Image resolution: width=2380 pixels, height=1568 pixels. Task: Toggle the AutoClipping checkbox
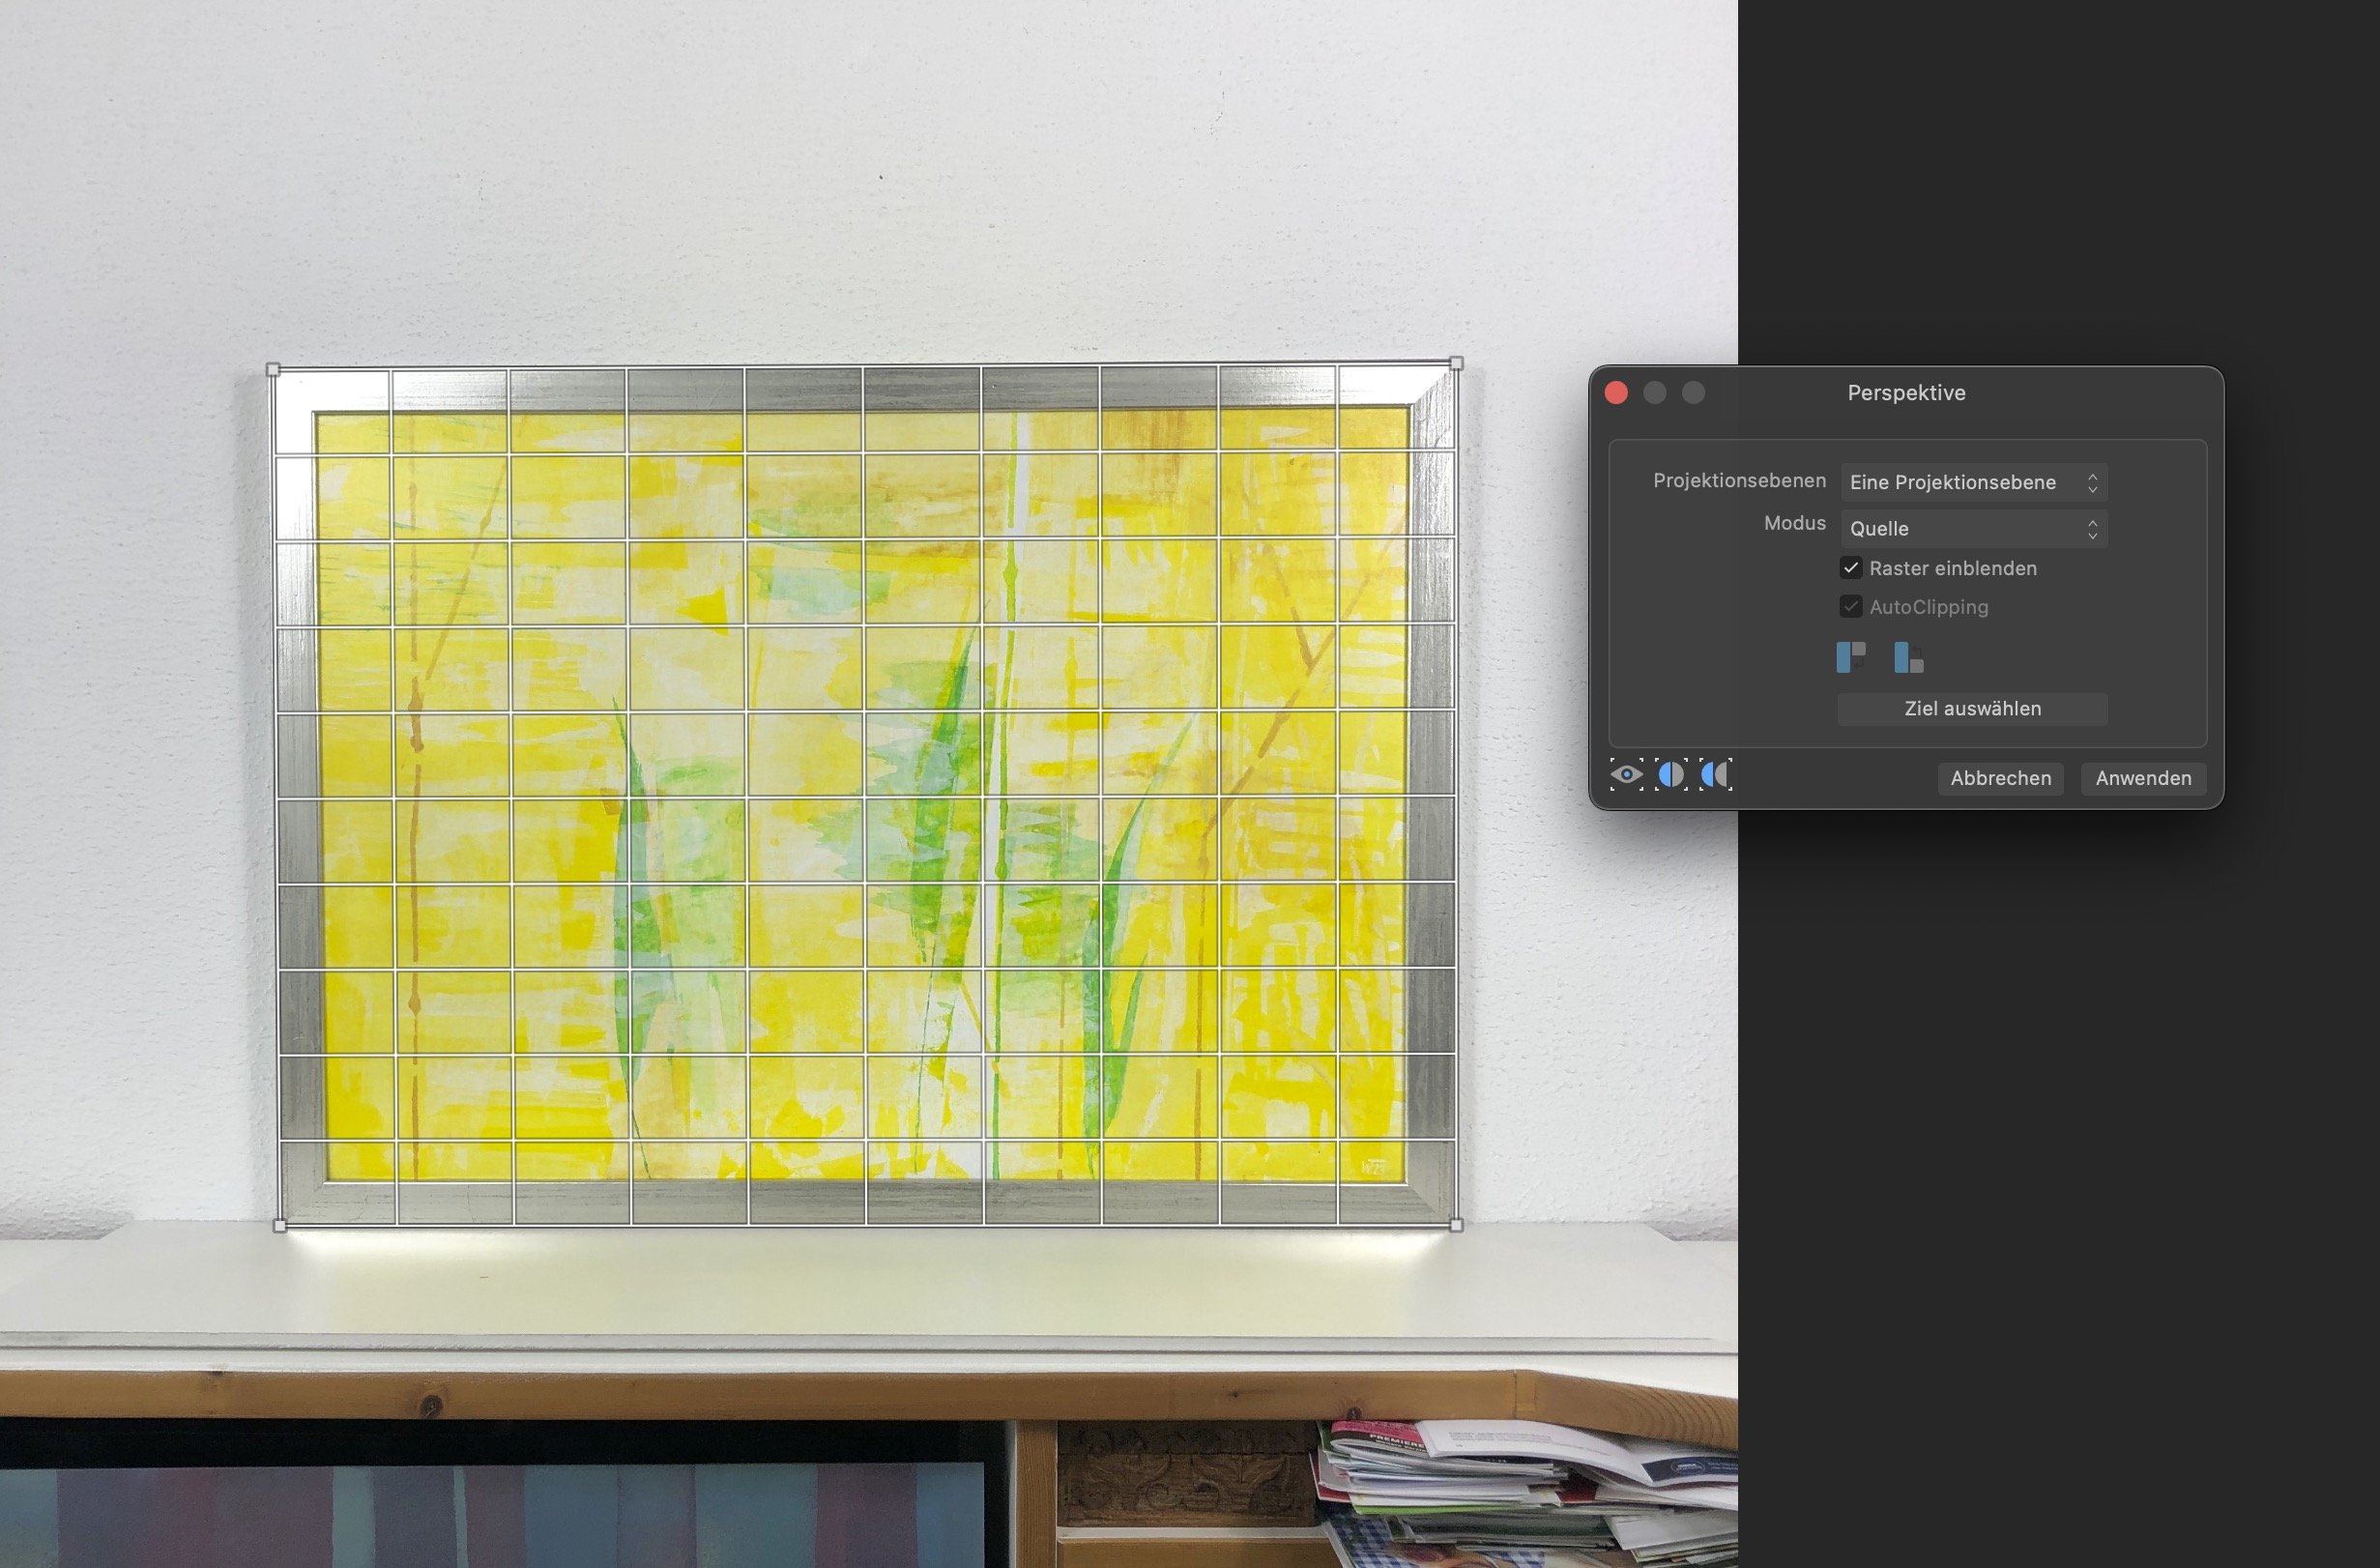1851,607
